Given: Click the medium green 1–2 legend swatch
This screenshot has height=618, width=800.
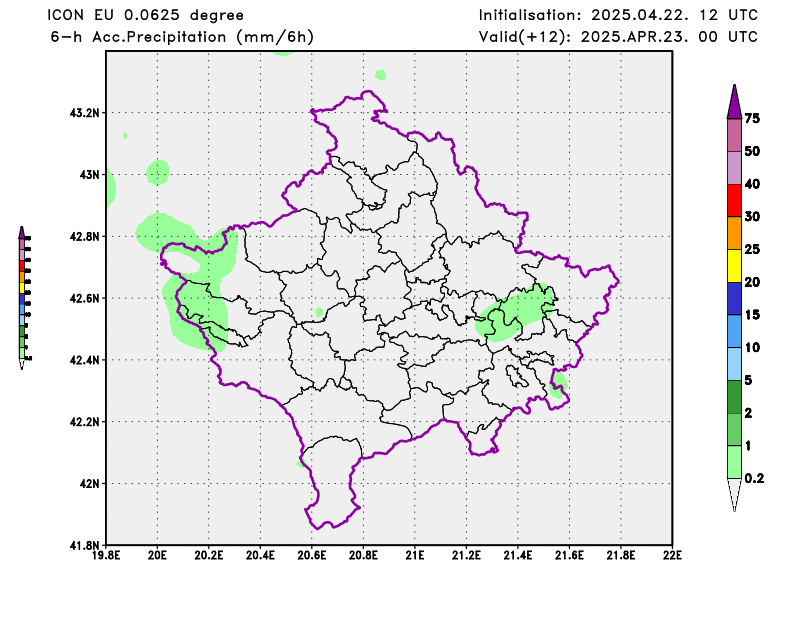Looking at the screenshot, I should 734,429.
